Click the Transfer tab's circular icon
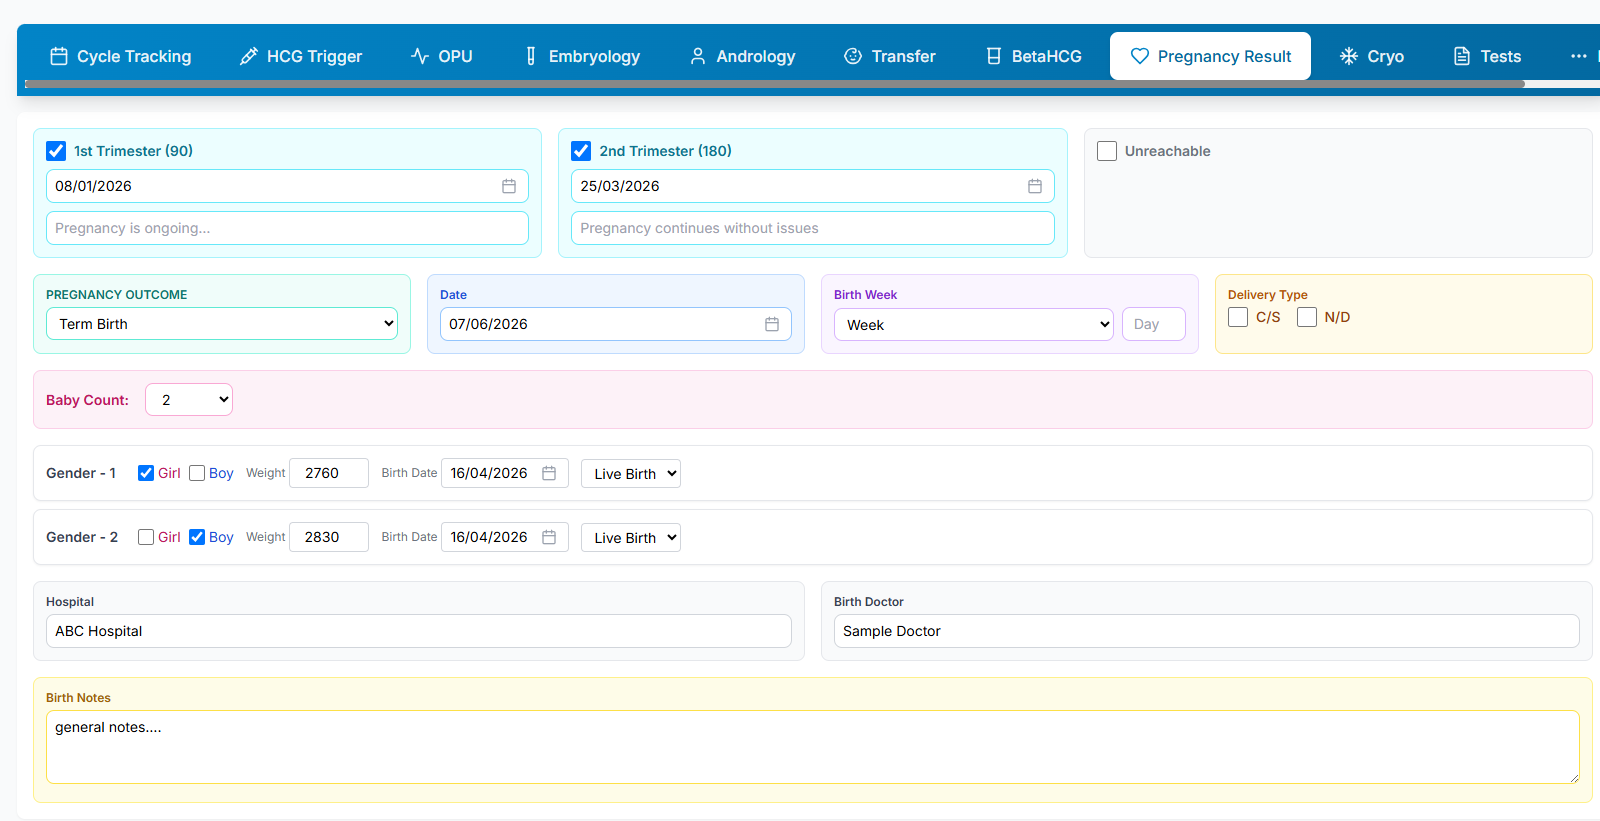Image resolution: width=1600 pixels, height=821 pixels. tap(853, 56)
